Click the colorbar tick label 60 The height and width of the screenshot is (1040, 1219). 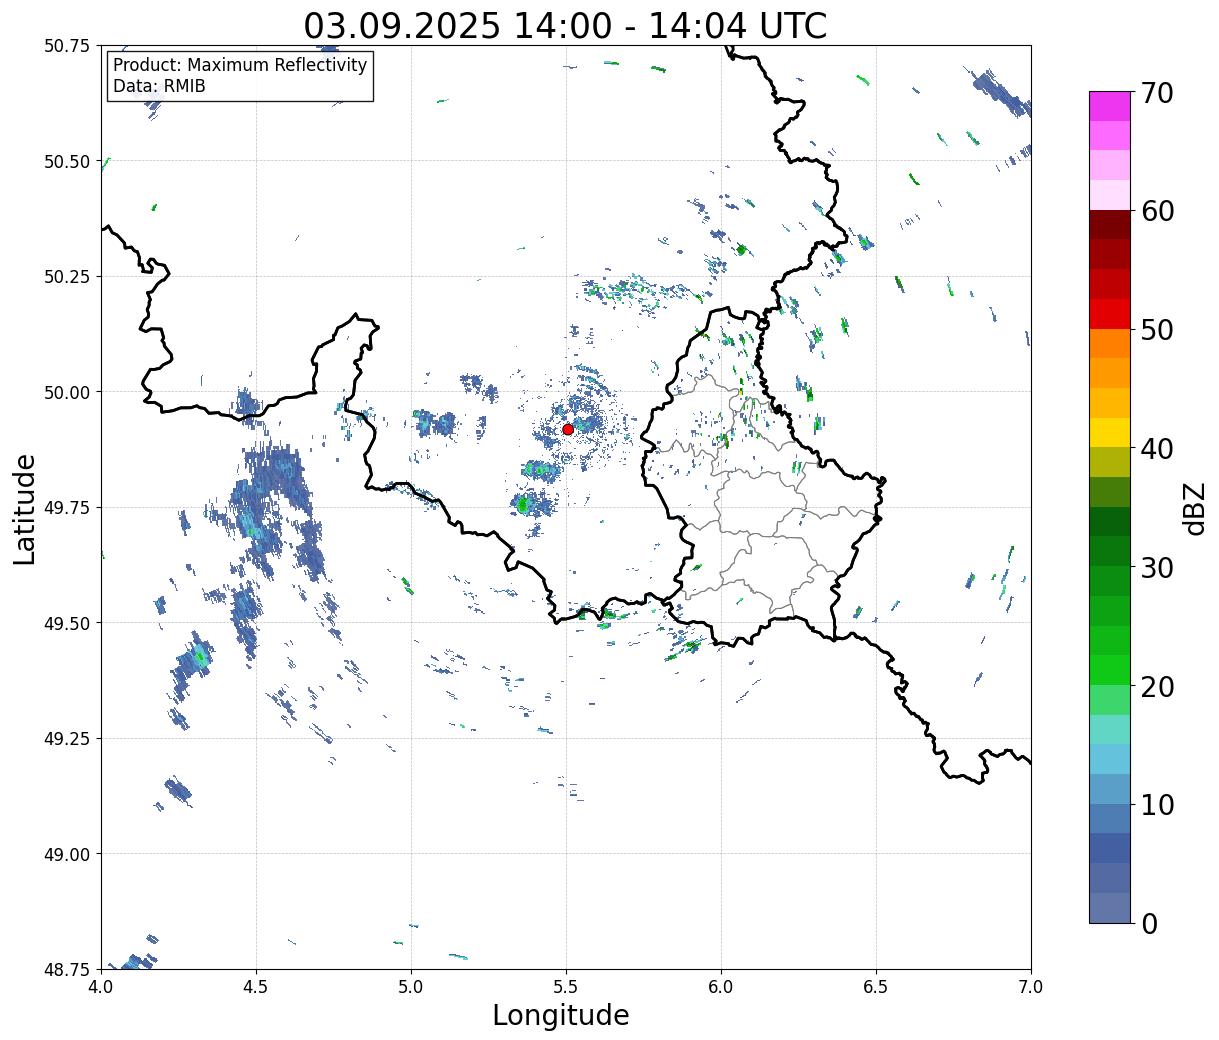pos(1156,211)
